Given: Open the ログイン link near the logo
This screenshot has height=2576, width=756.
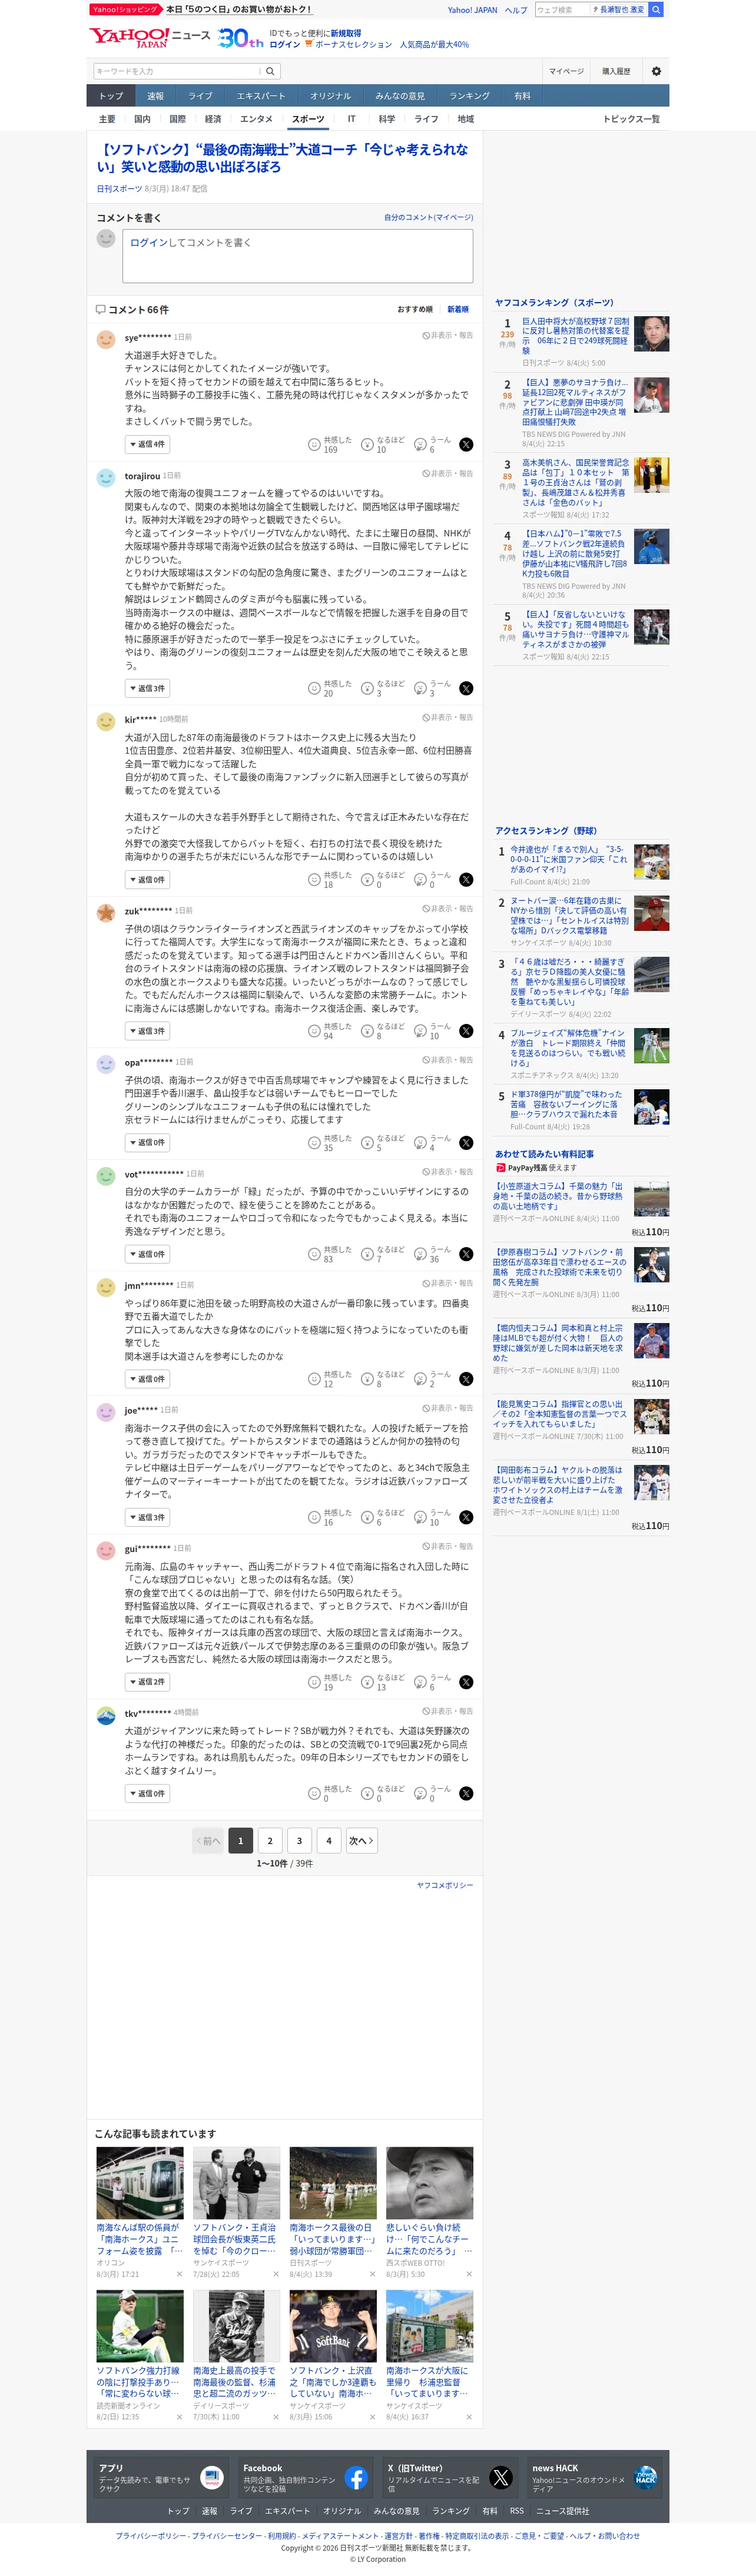Looking at the screenshot, I should 285,44.
